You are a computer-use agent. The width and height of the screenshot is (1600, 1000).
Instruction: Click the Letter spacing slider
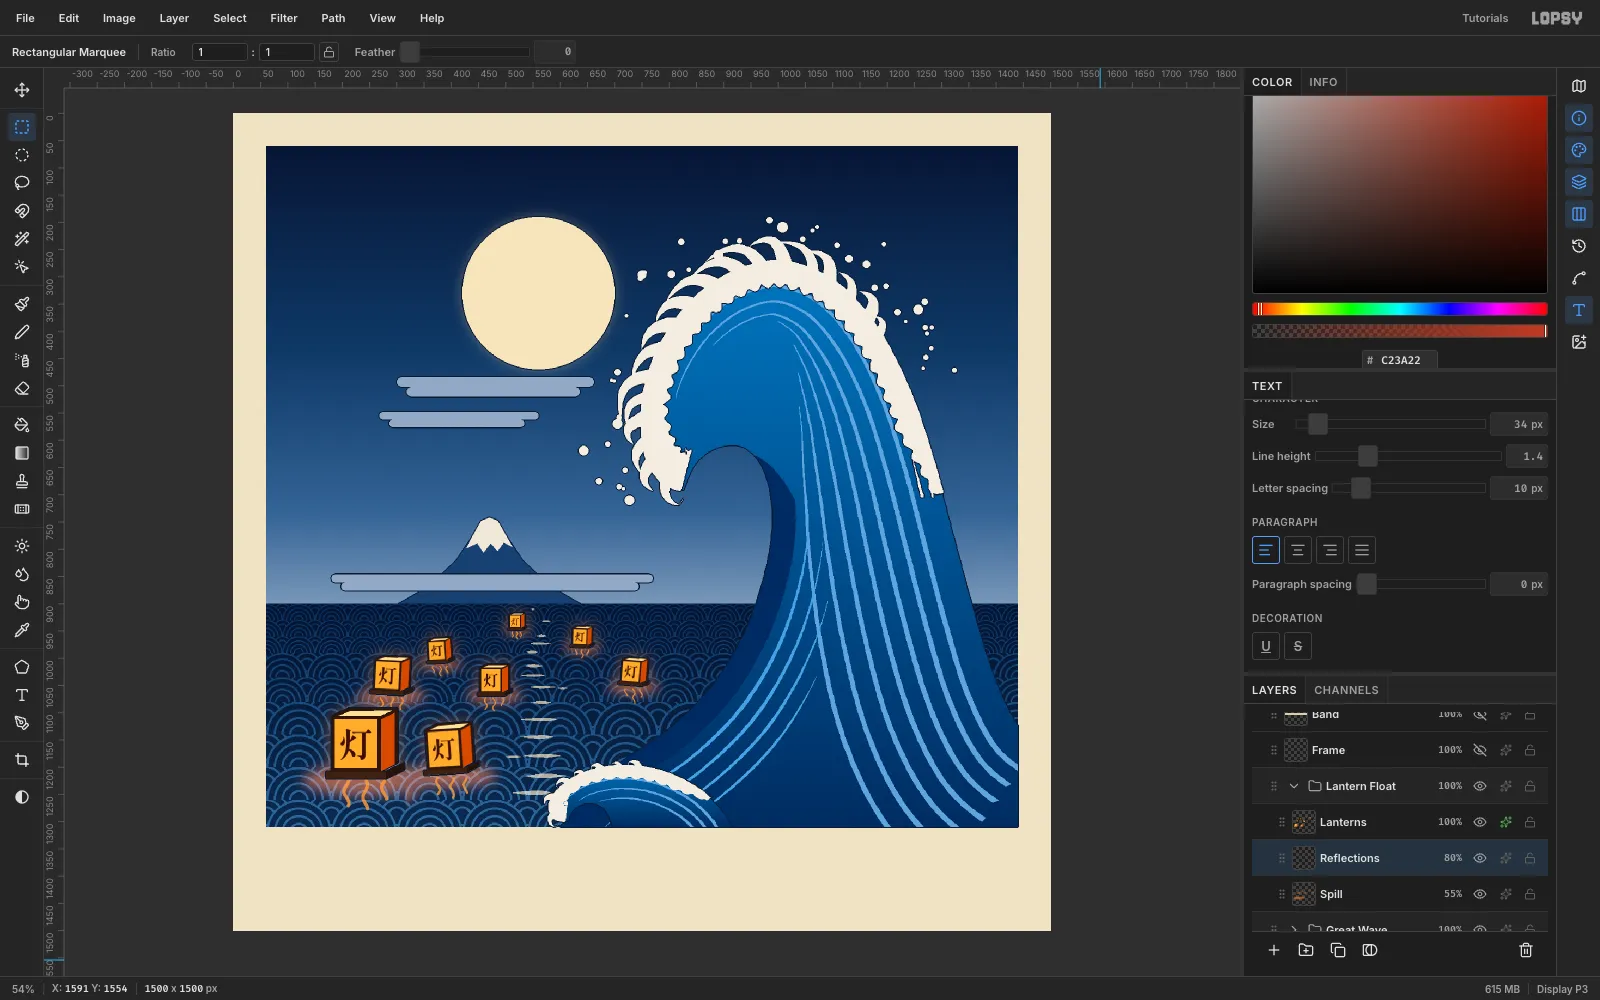pyautogui.click(x=1408, y=488)
